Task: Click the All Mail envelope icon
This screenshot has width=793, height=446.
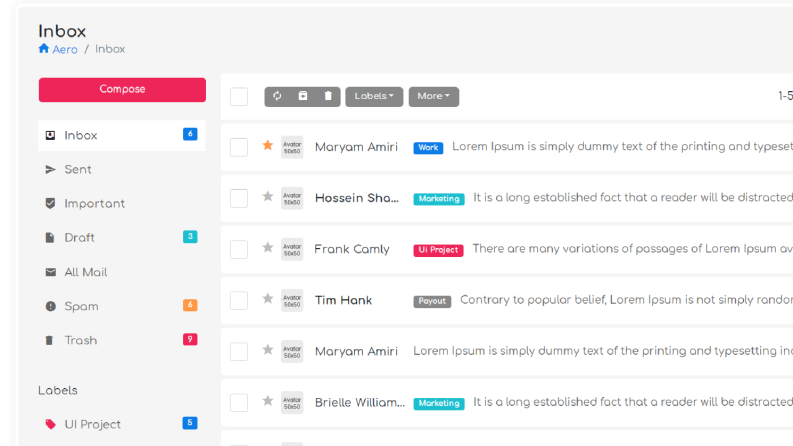Action: pyautogui.click(x=51, y=272)
